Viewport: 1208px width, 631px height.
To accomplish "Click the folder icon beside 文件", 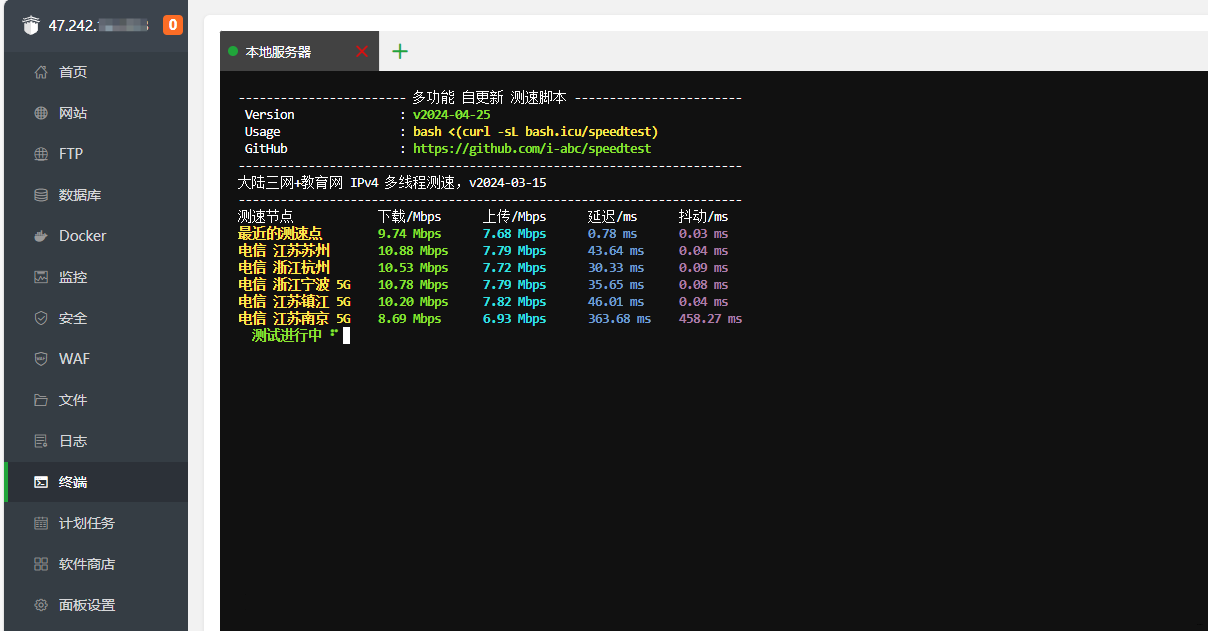I will point(41,400).
